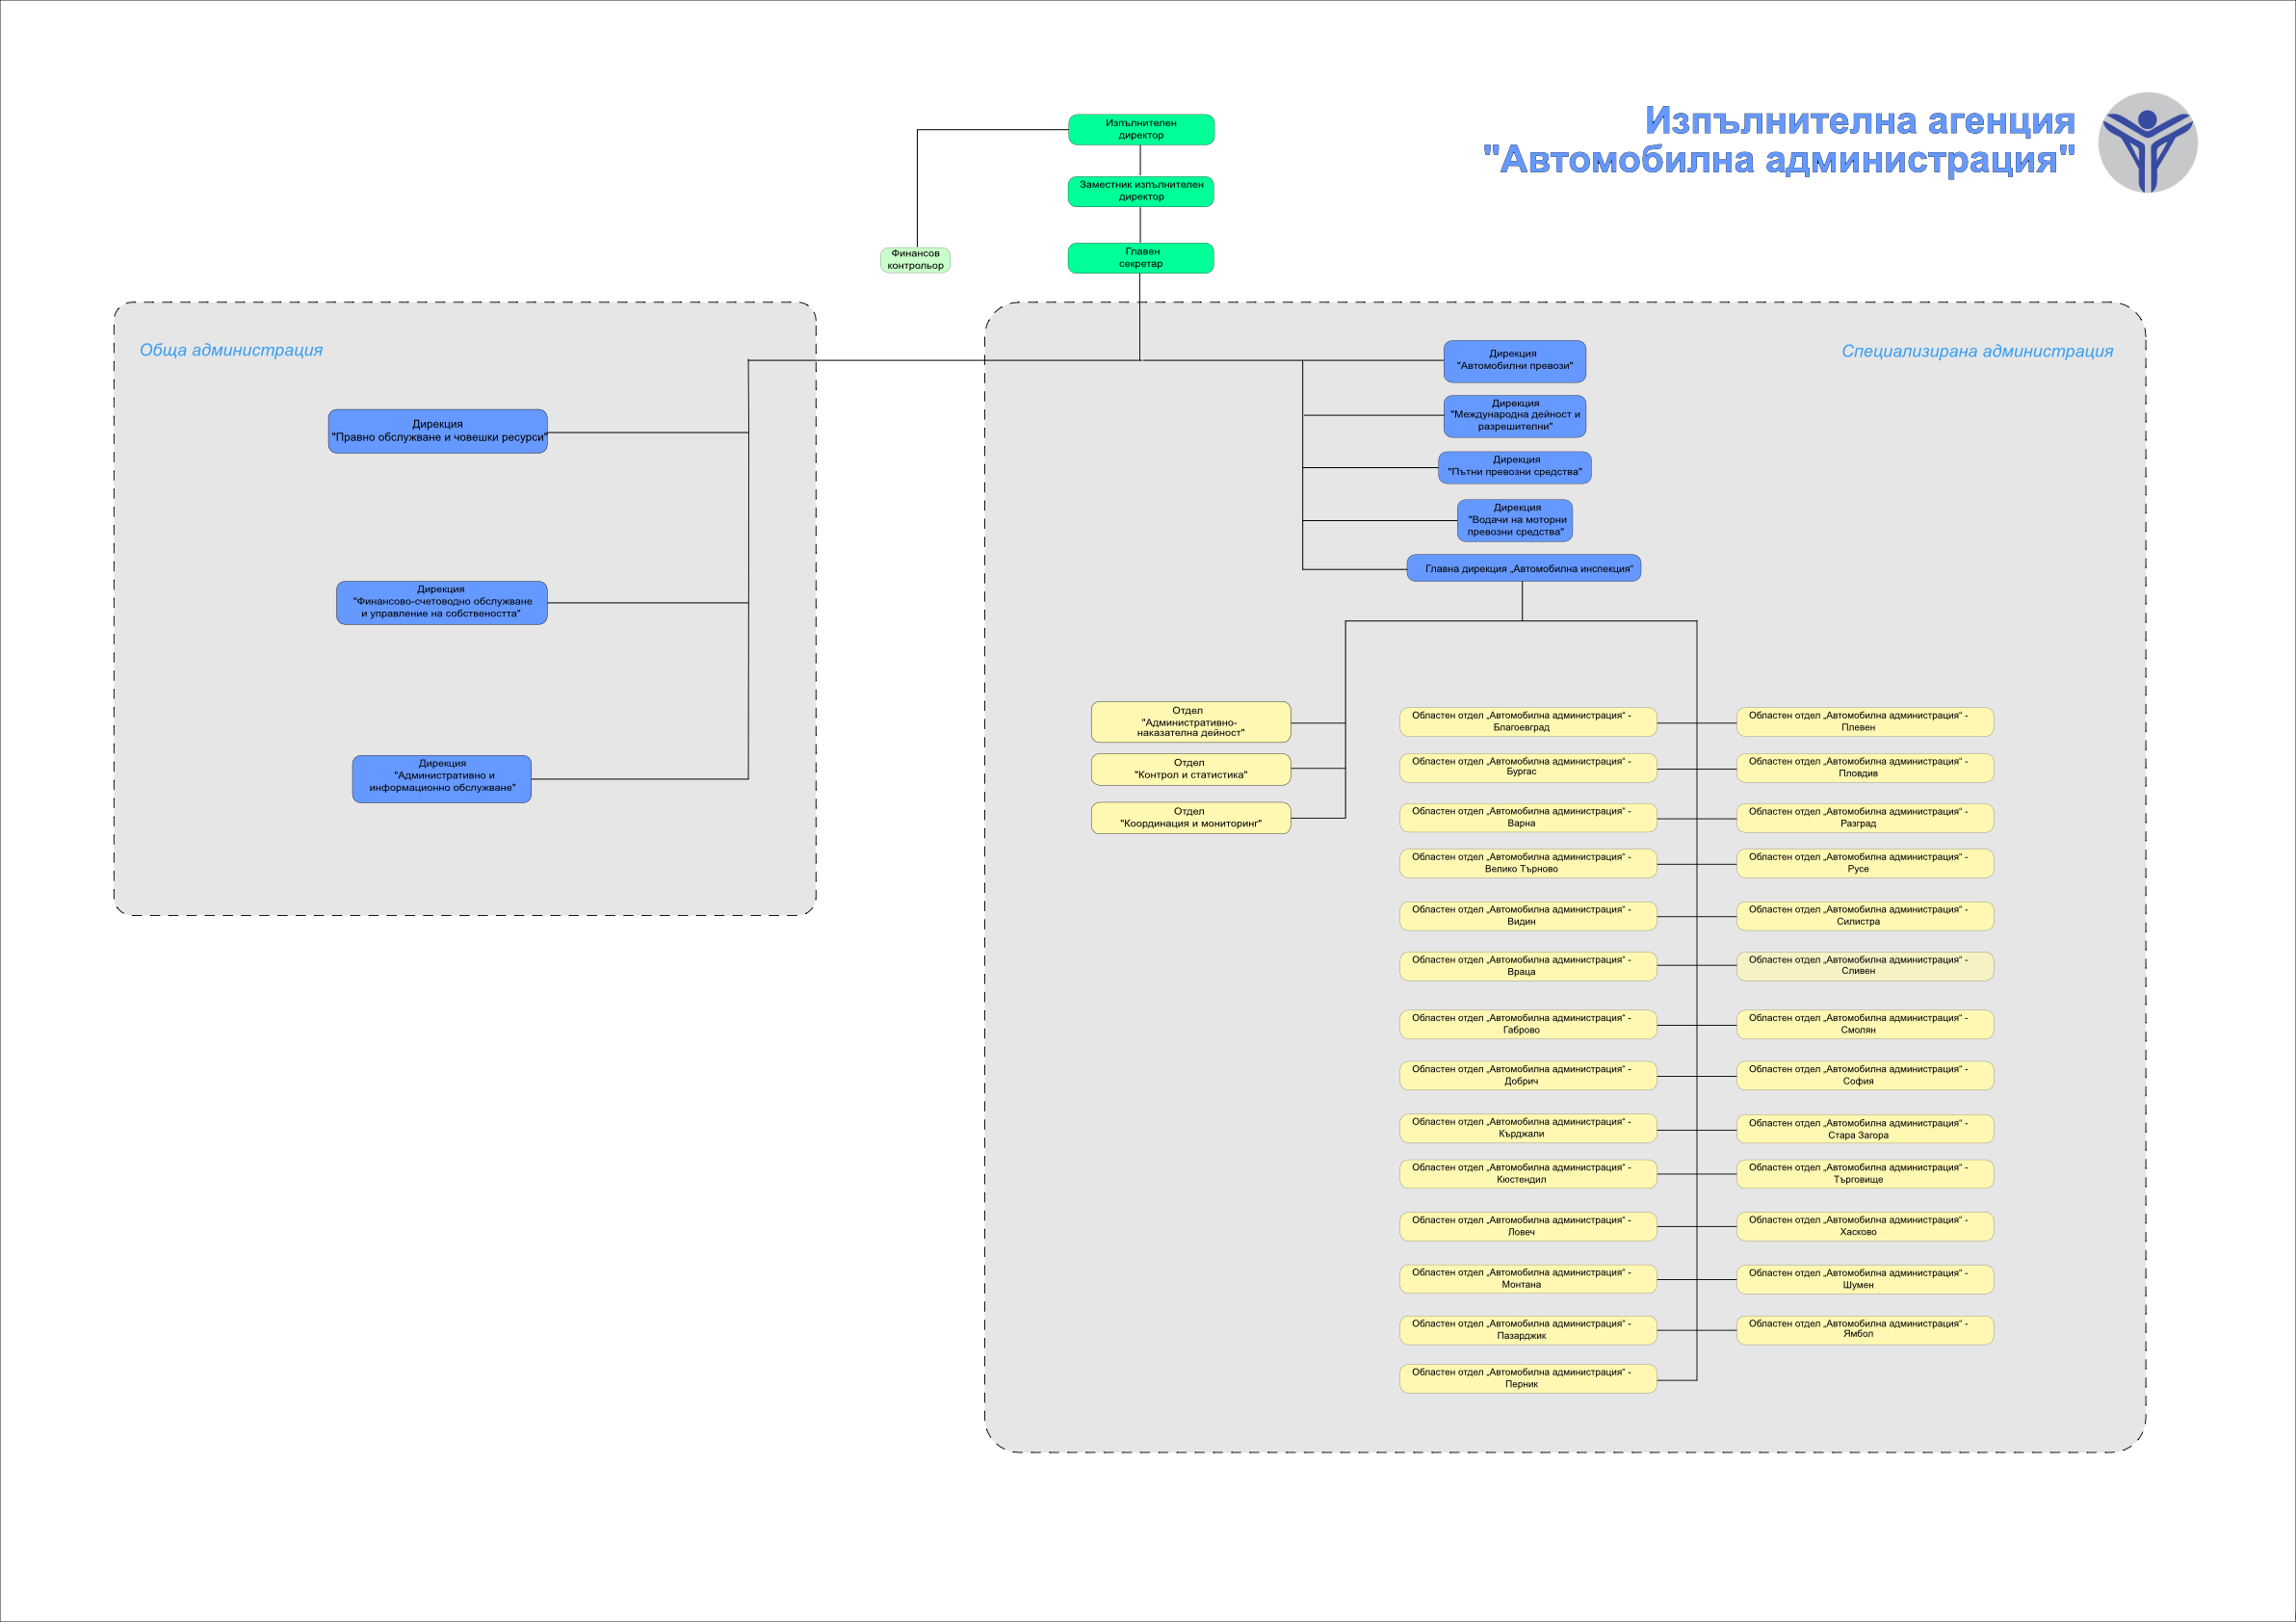The image size is (2296, 1622).
Task: Click Областен отдел Разград box
Action: coord(1865,818)
